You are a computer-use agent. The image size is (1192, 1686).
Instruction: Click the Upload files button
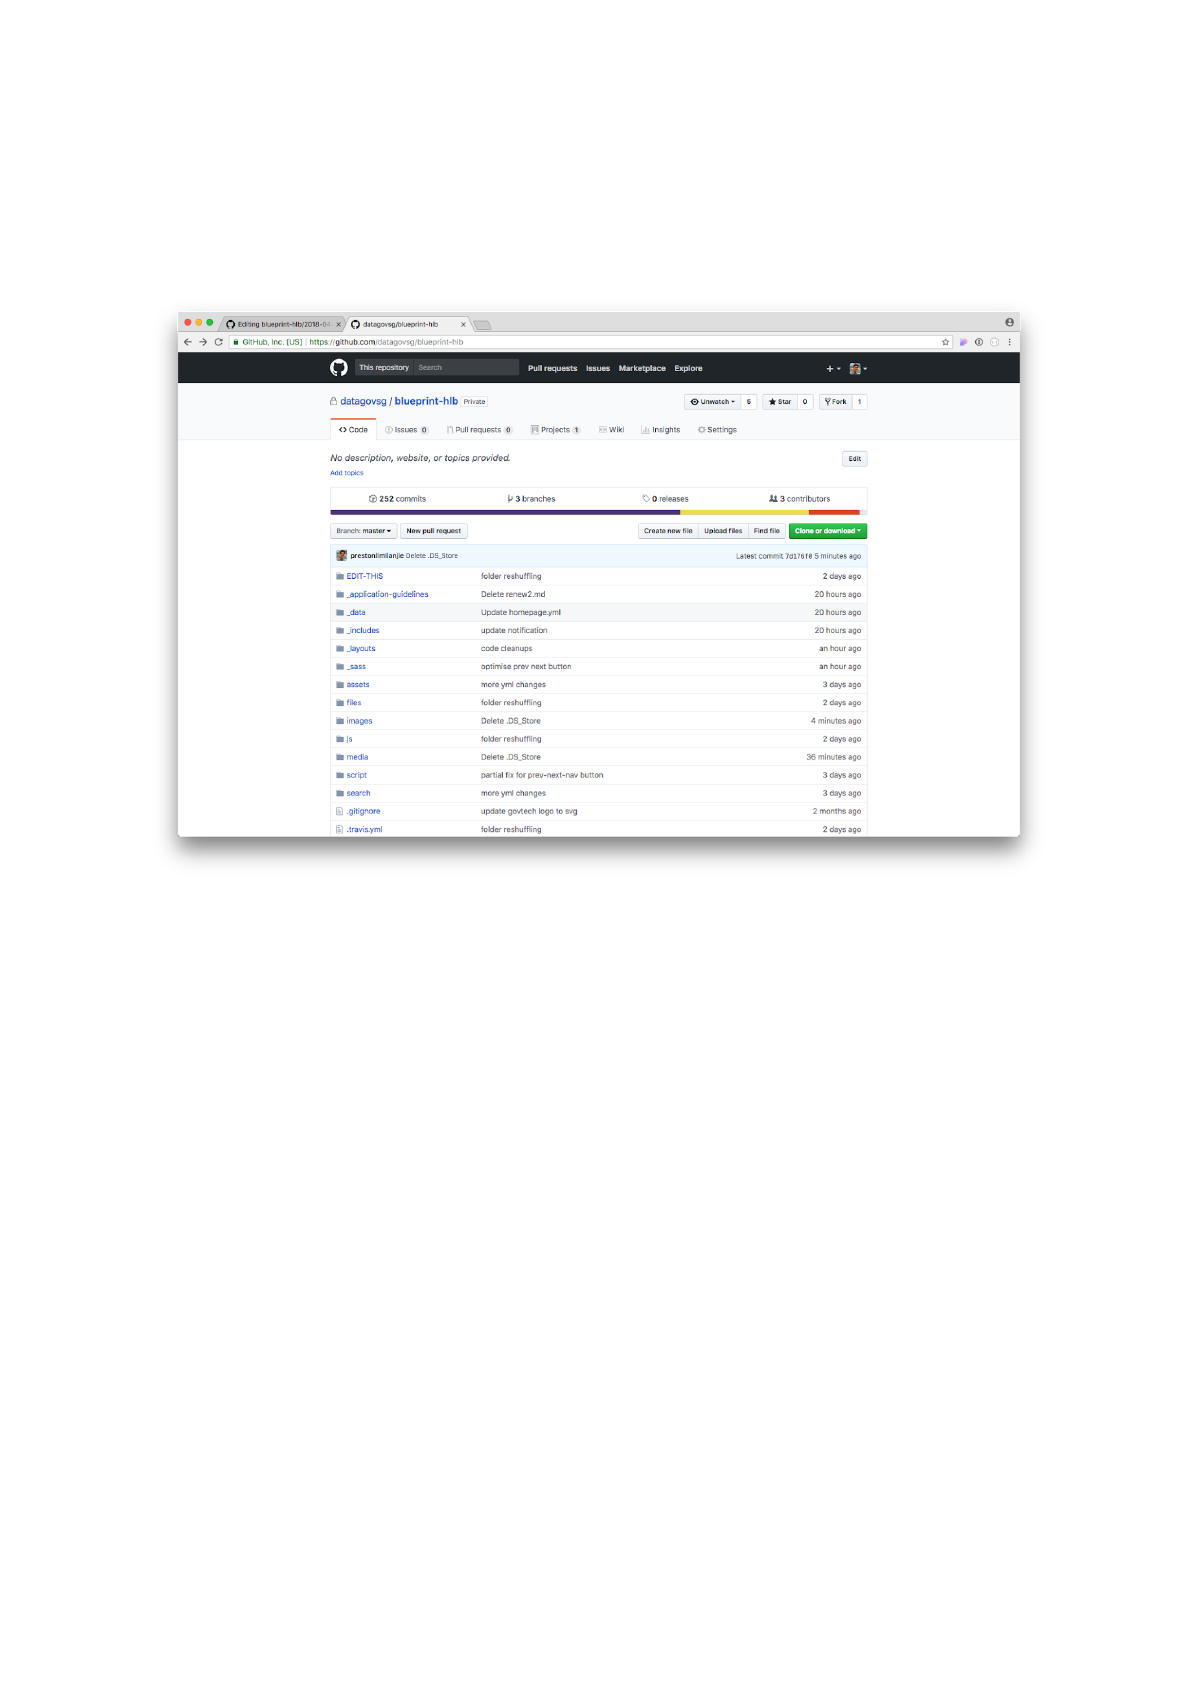tap(723, 531)
